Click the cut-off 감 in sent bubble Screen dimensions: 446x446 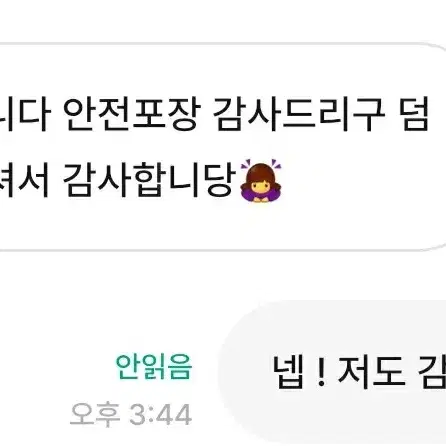[432, 373]
